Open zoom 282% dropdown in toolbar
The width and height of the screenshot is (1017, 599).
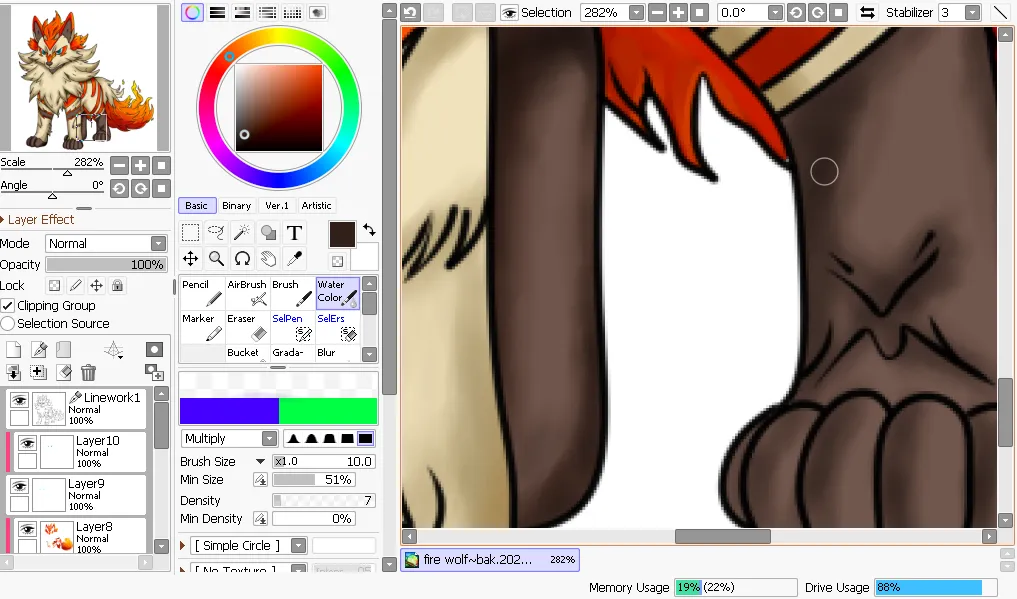[x=636, y=12]
